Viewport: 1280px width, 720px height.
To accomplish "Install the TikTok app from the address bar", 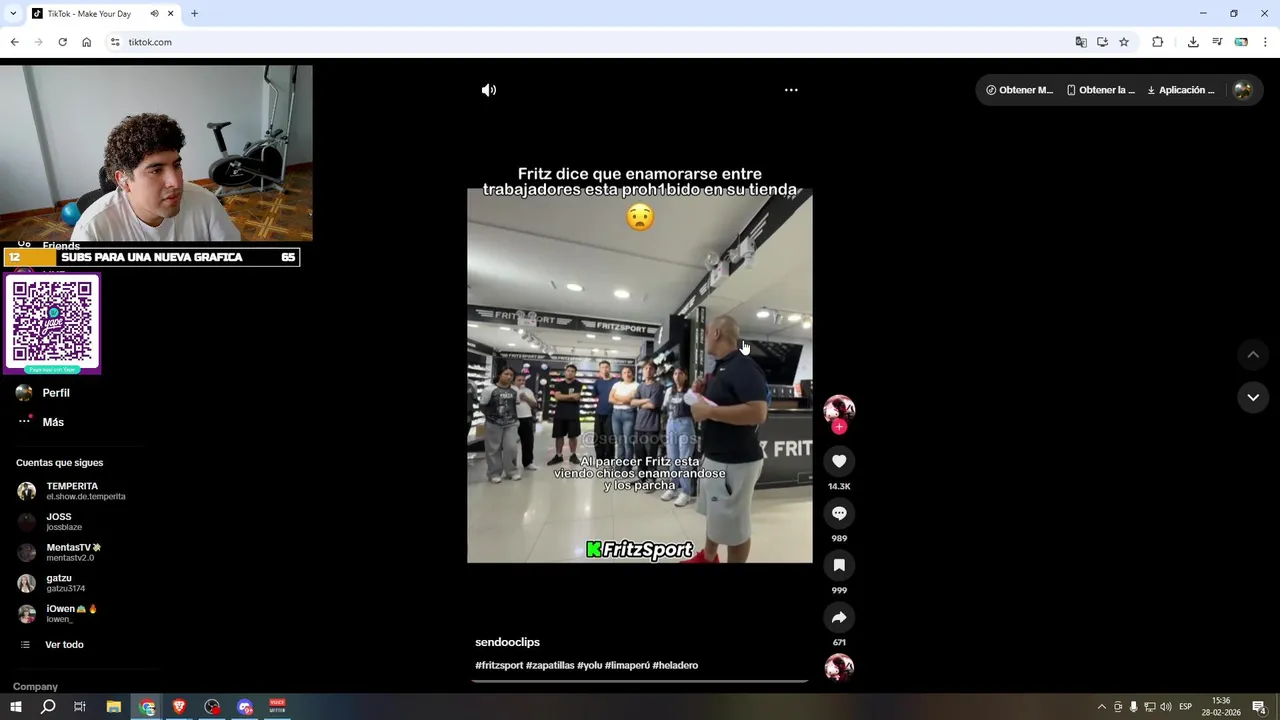I will point(1102,42).
